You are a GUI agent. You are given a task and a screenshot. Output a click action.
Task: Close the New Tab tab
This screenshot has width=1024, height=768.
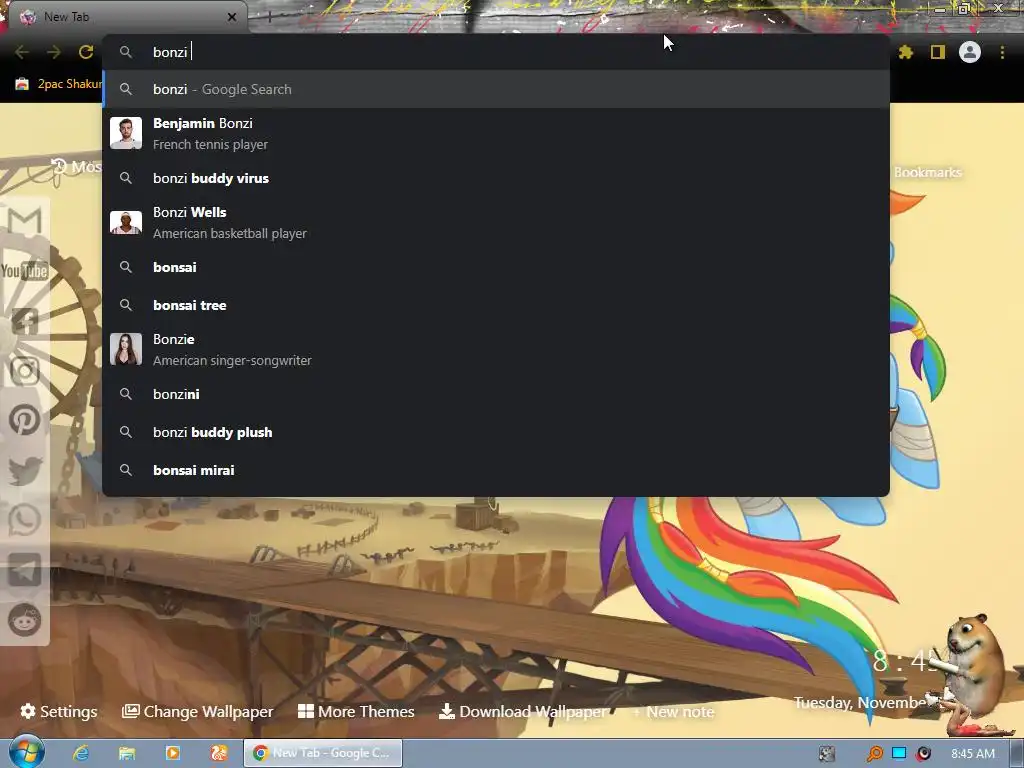[231, 18]
